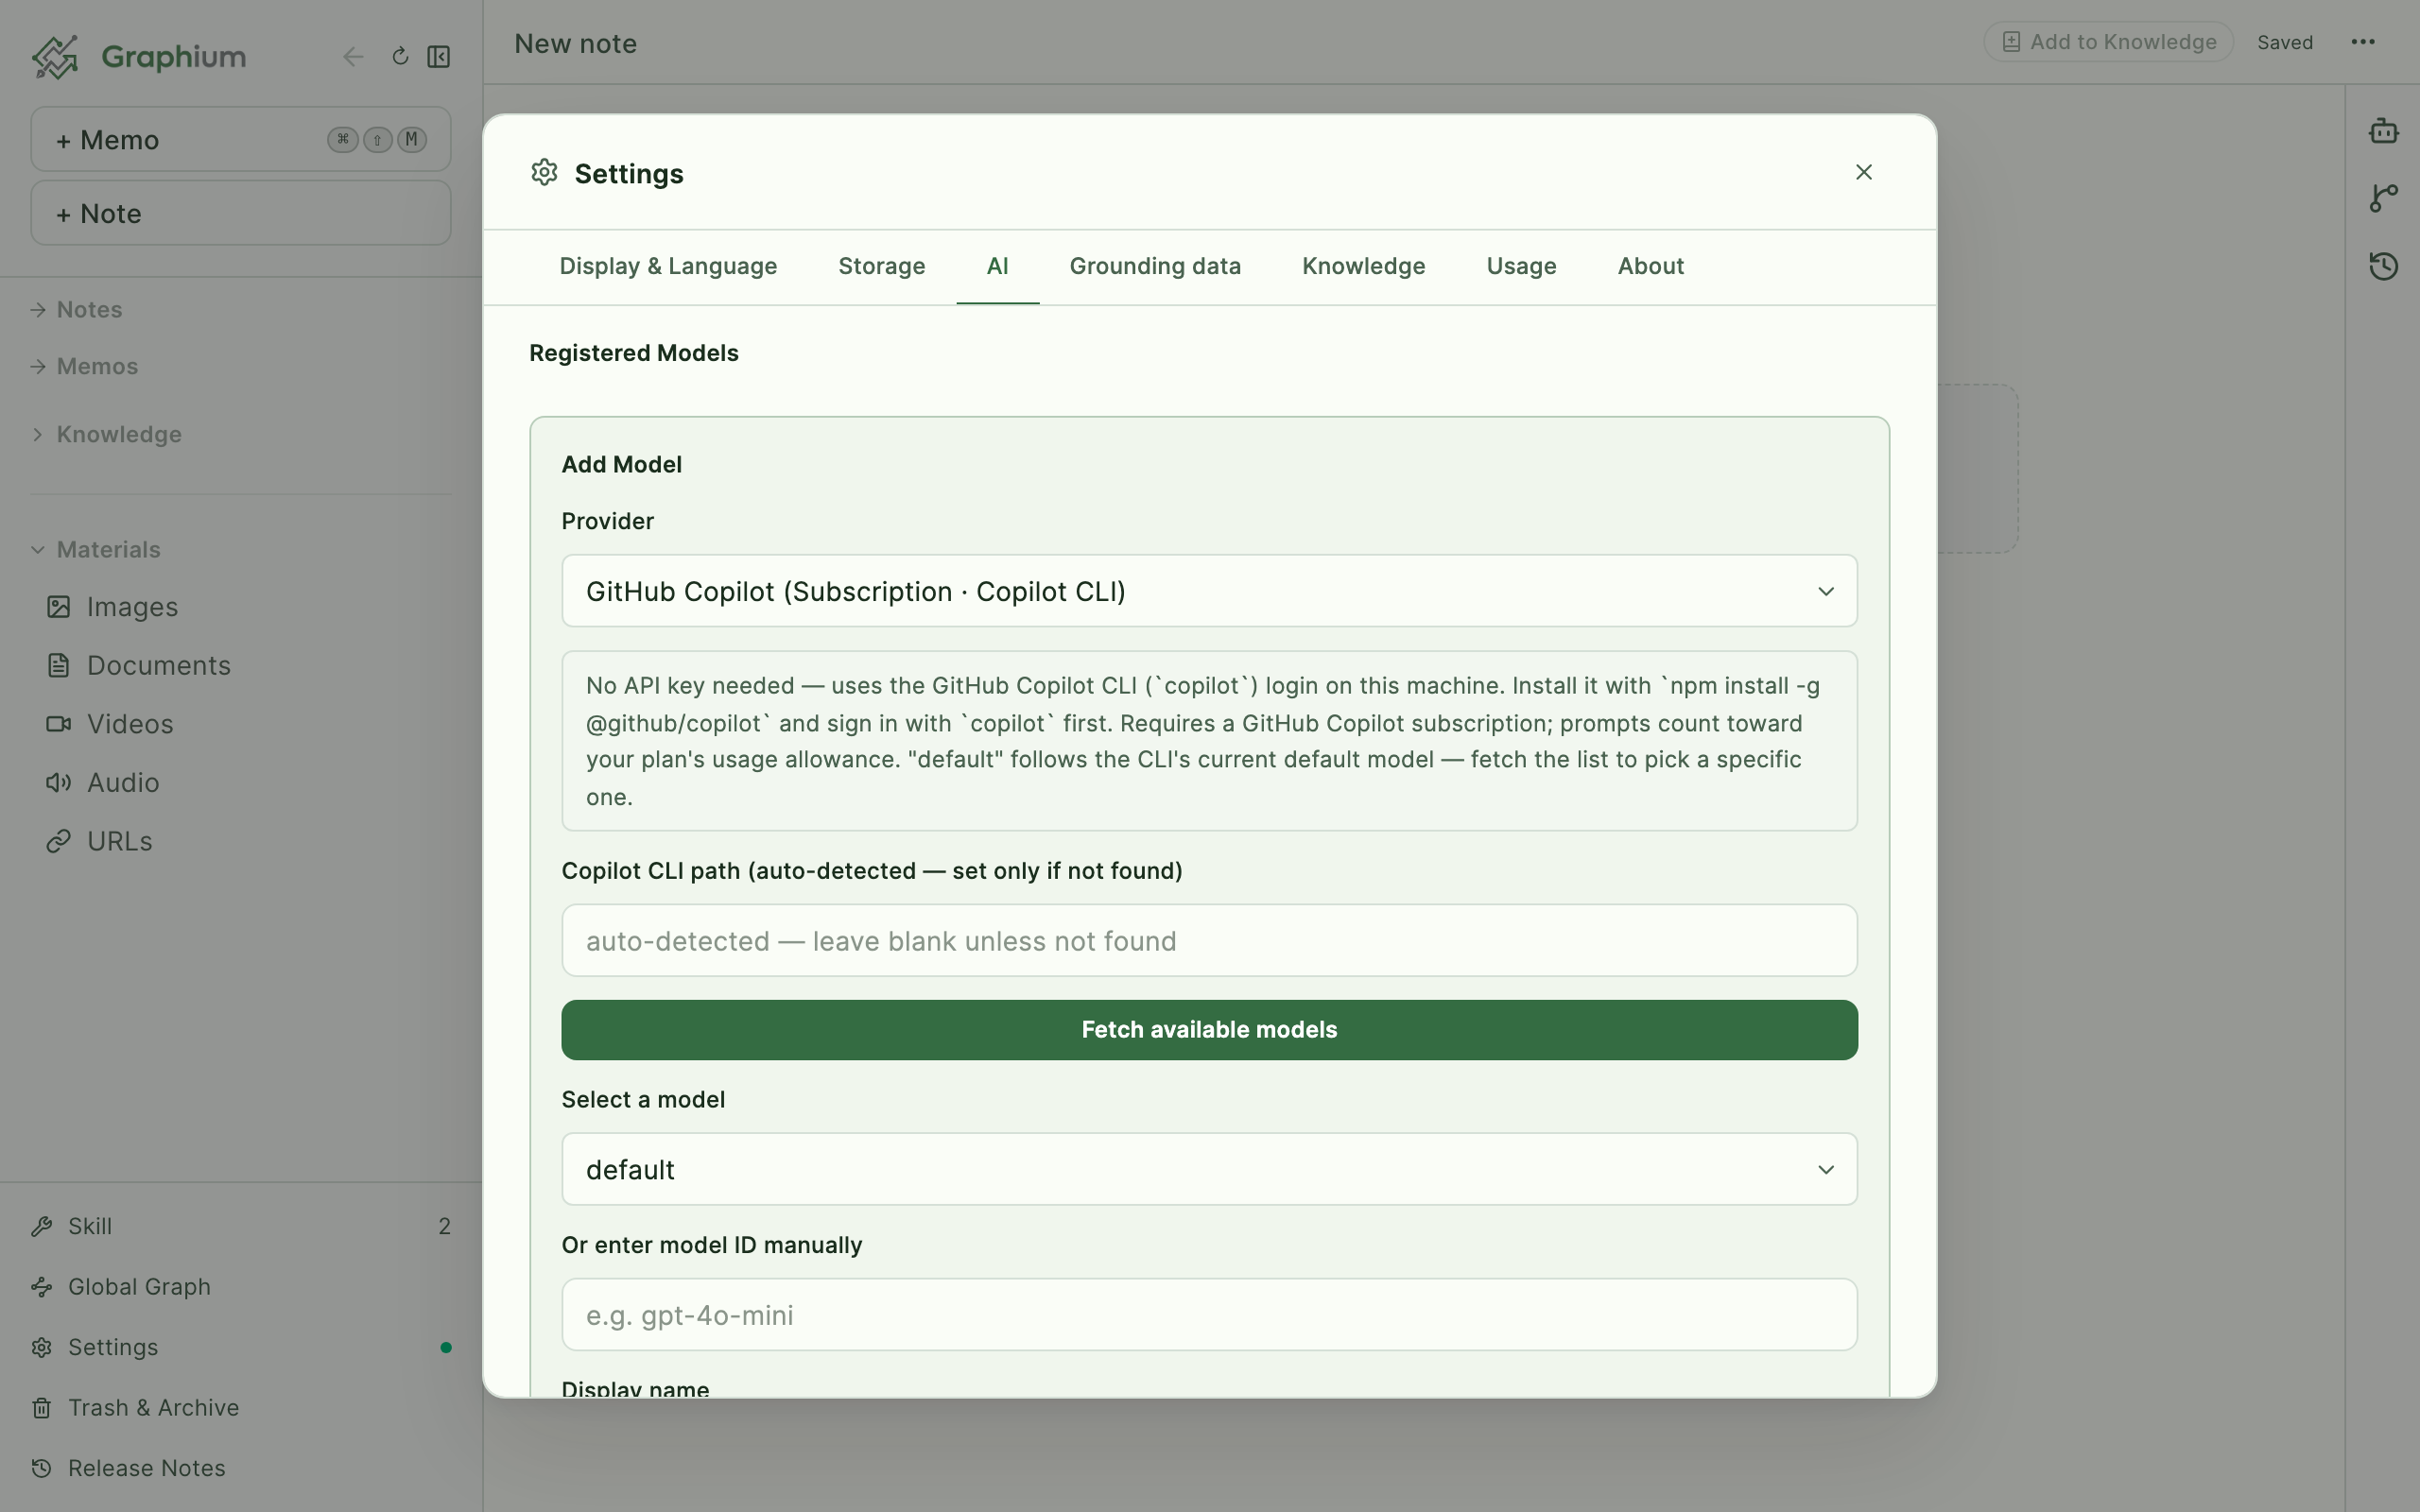Switch to the Storage tab
This screenshot has height=1512, width=2420.
pyautogui.click(x=881, y=266)
